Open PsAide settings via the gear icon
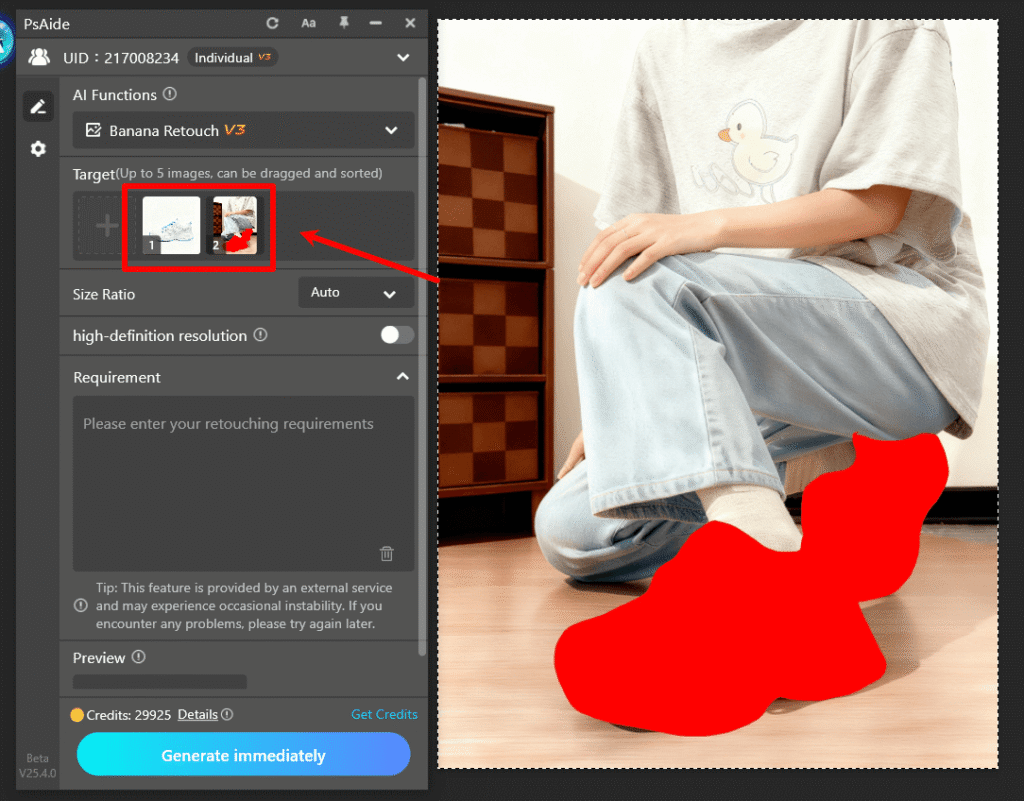 tap(37, 148)
